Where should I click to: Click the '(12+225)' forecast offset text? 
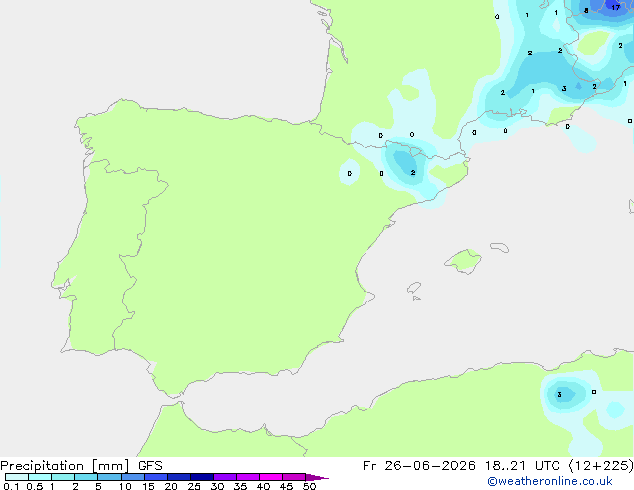[601, 466]
